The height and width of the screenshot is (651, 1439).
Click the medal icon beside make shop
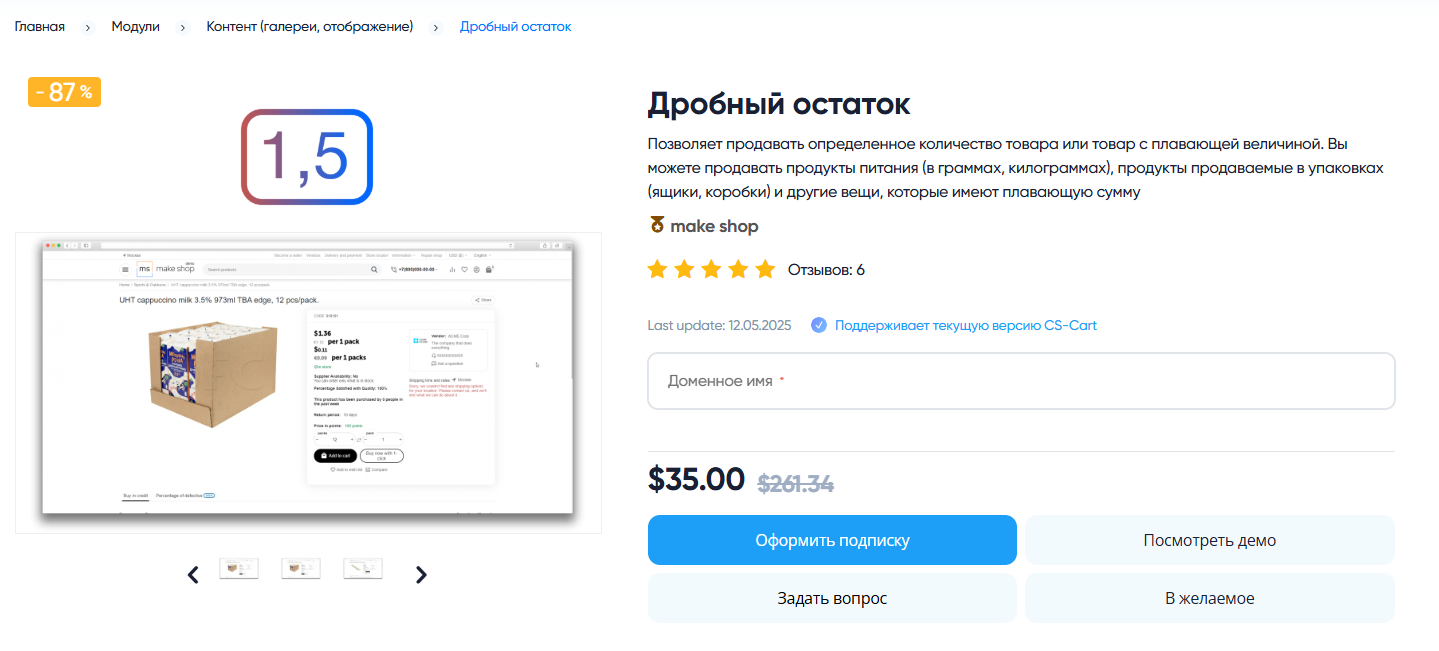(657, 226)
